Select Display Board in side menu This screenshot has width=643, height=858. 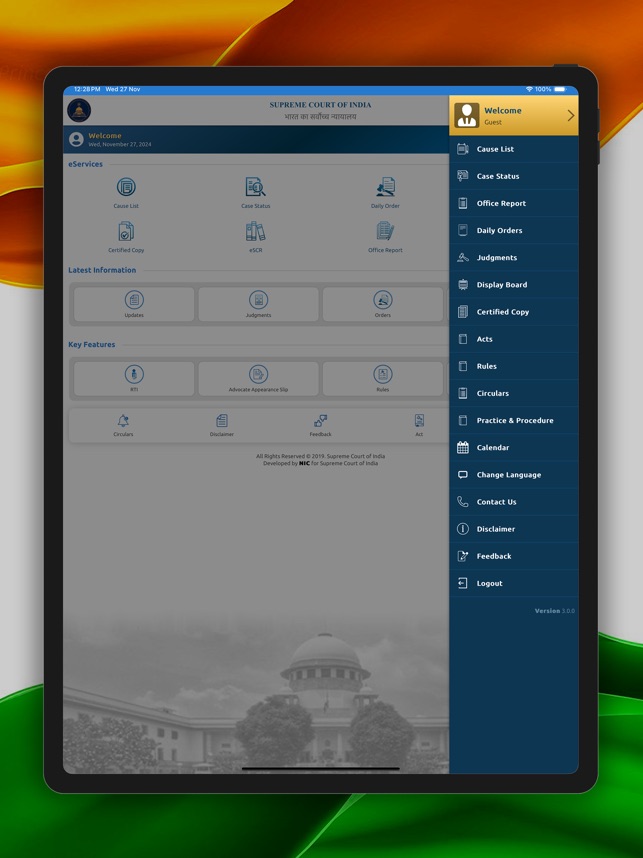513,285
